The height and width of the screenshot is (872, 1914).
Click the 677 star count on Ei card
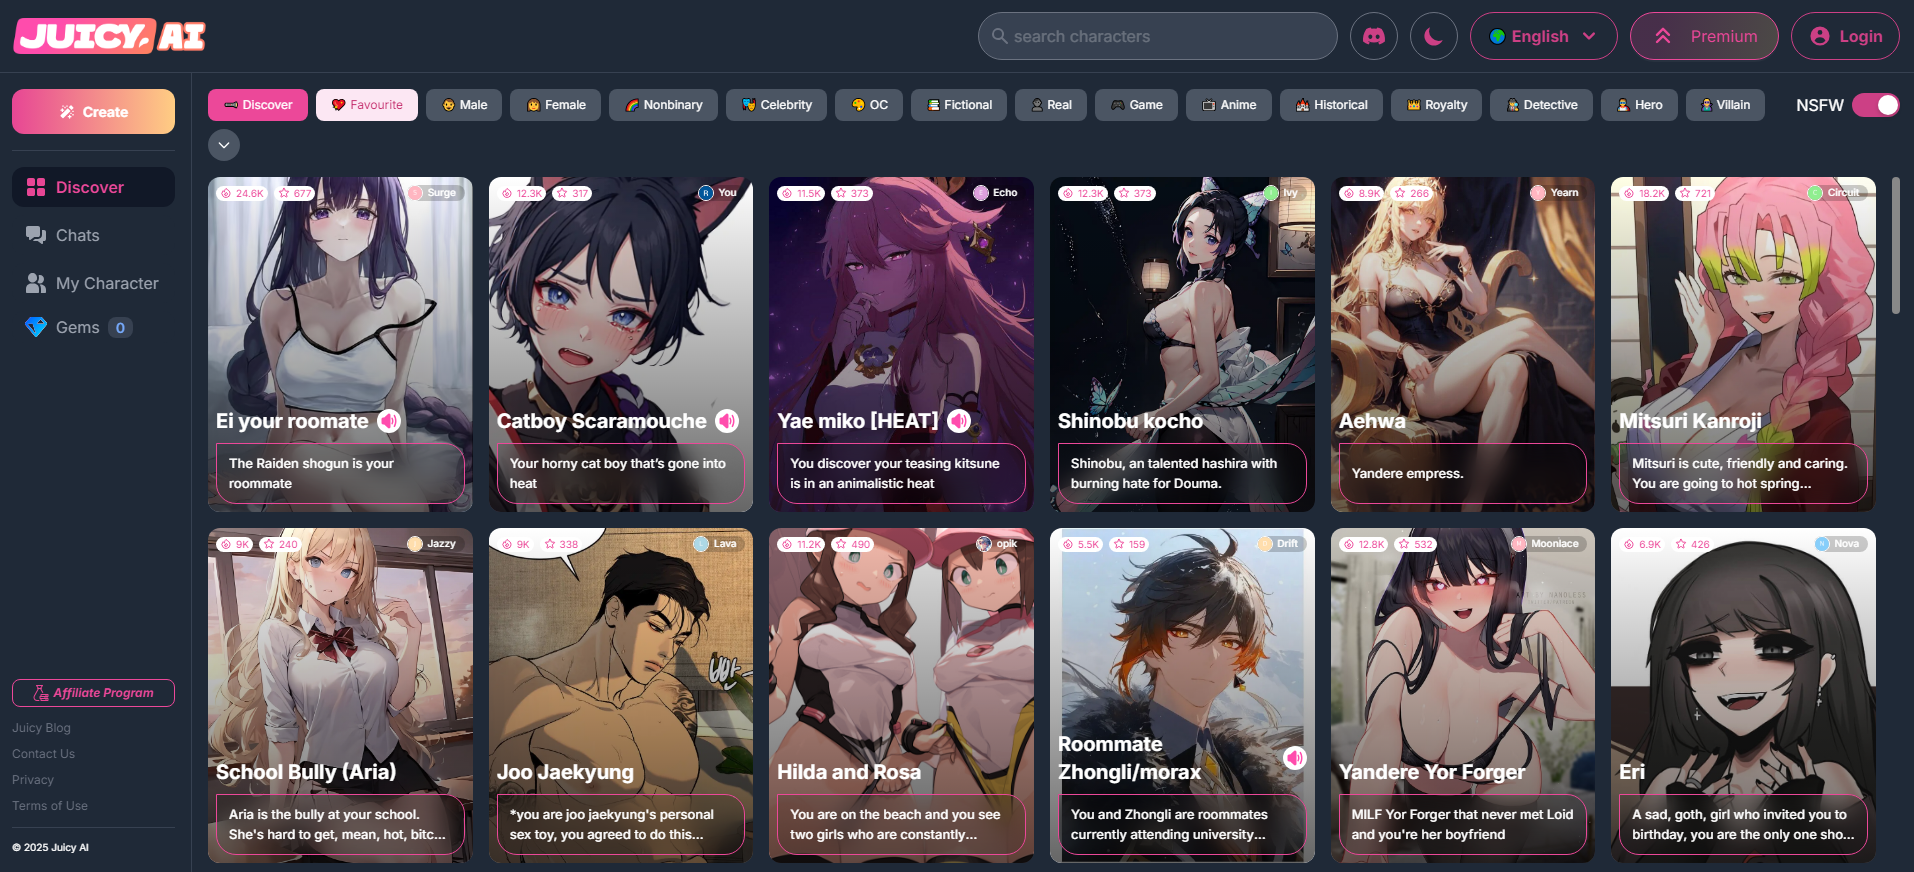tap(296, 193)
